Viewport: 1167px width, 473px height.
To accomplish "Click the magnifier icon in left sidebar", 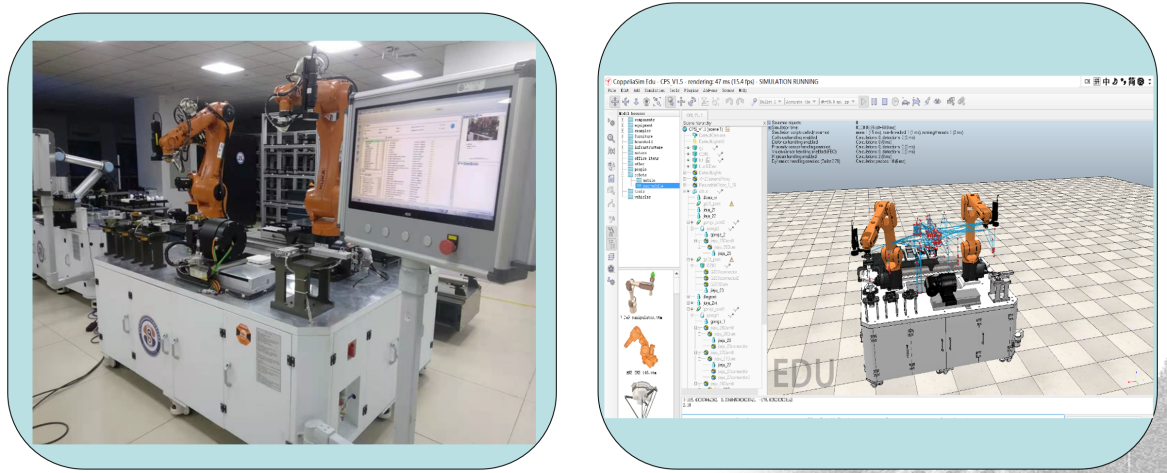I will pyautogui.click(x=611, y=137).
